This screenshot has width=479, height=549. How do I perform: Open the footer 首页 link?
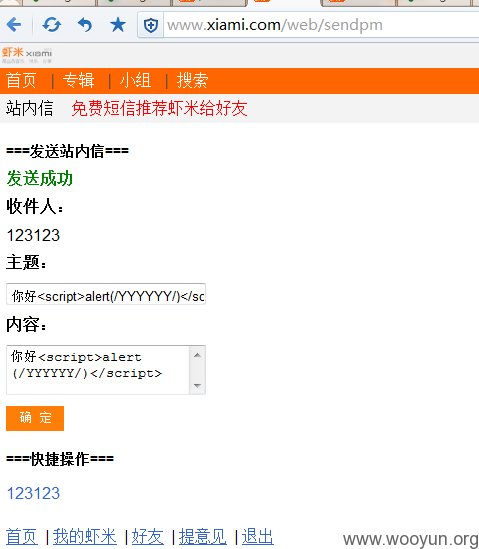click(21, 537)
